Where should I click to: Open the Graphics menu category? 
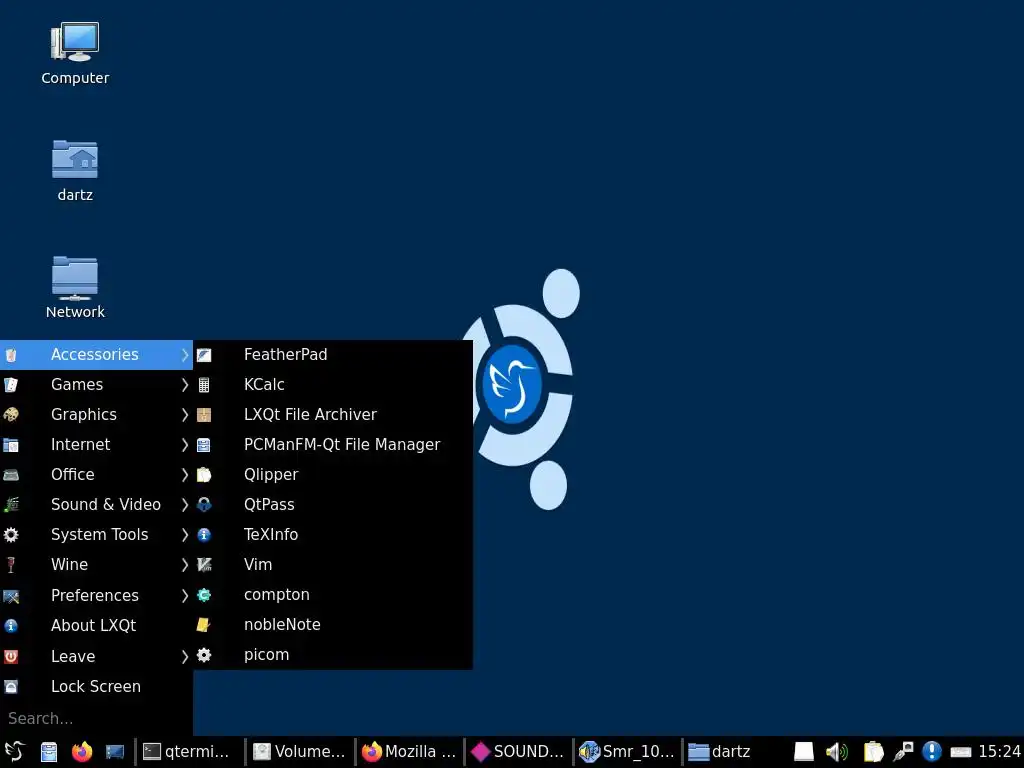(96, 415)
